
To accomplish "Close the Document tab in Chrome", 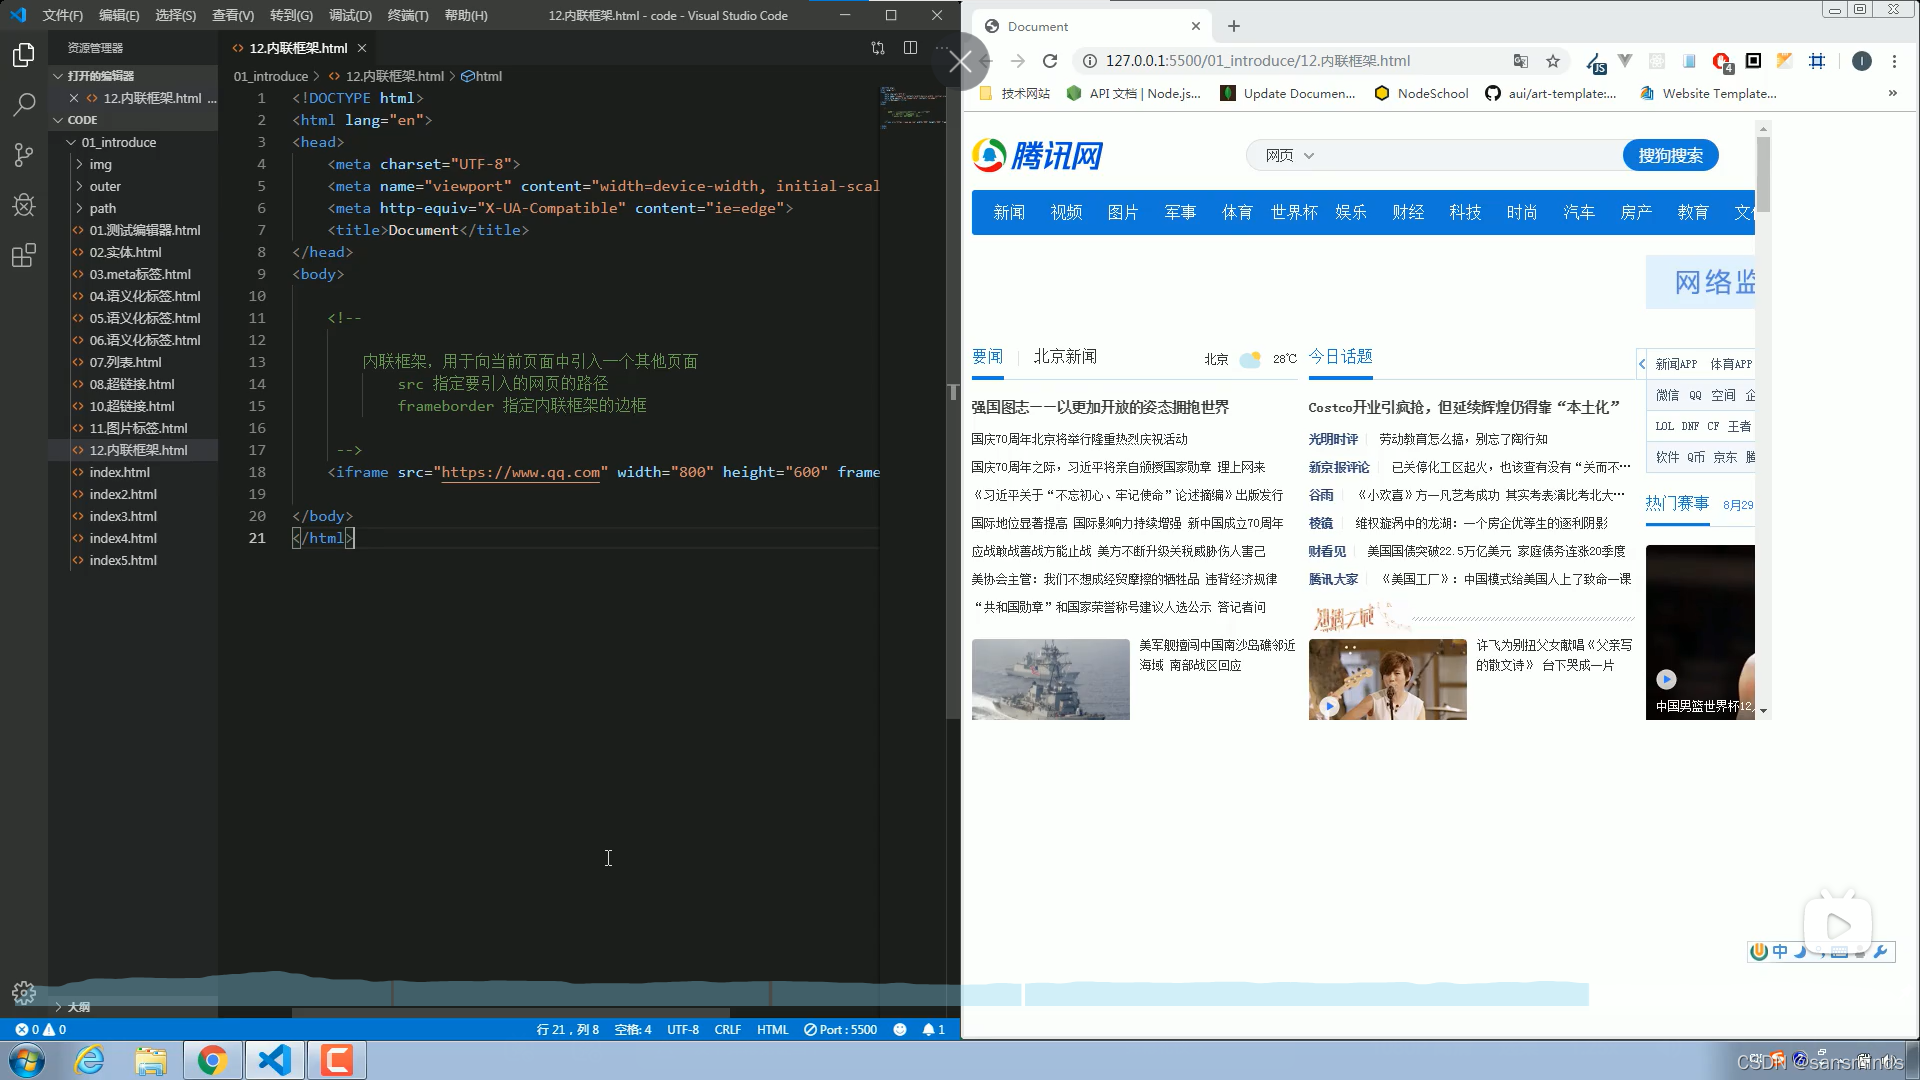I will coord(1196,26).
